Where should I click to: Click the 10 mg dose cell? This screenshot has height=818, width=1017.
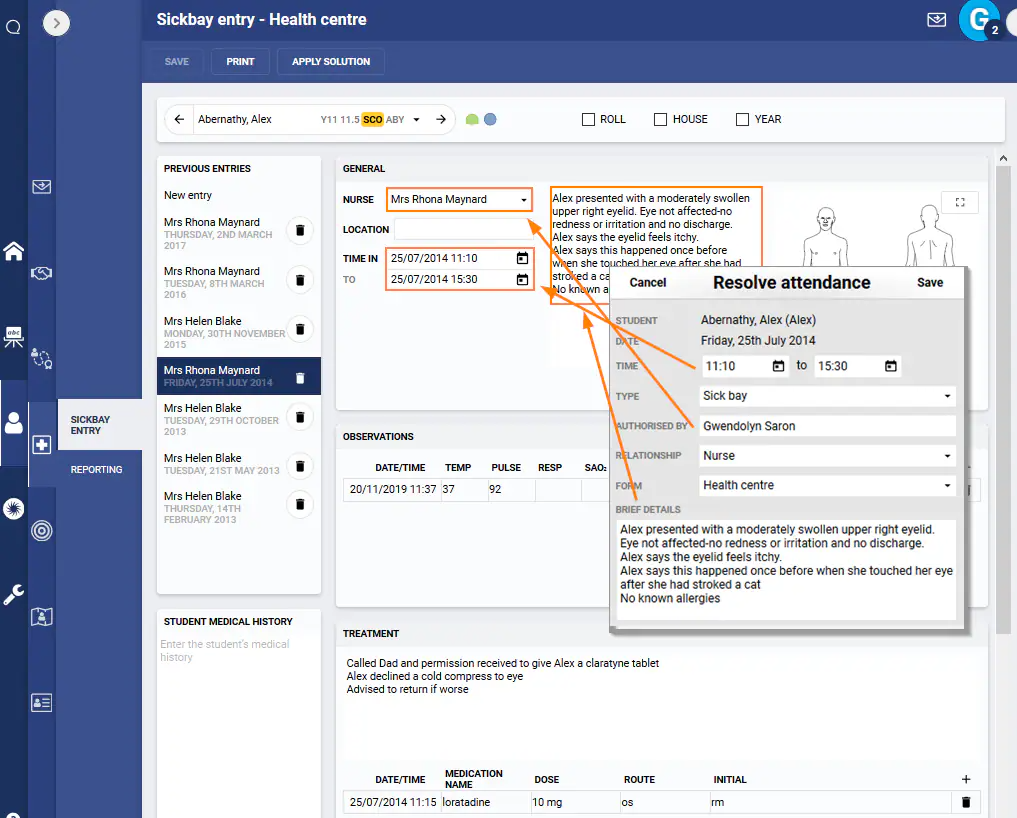pos(575,802)
